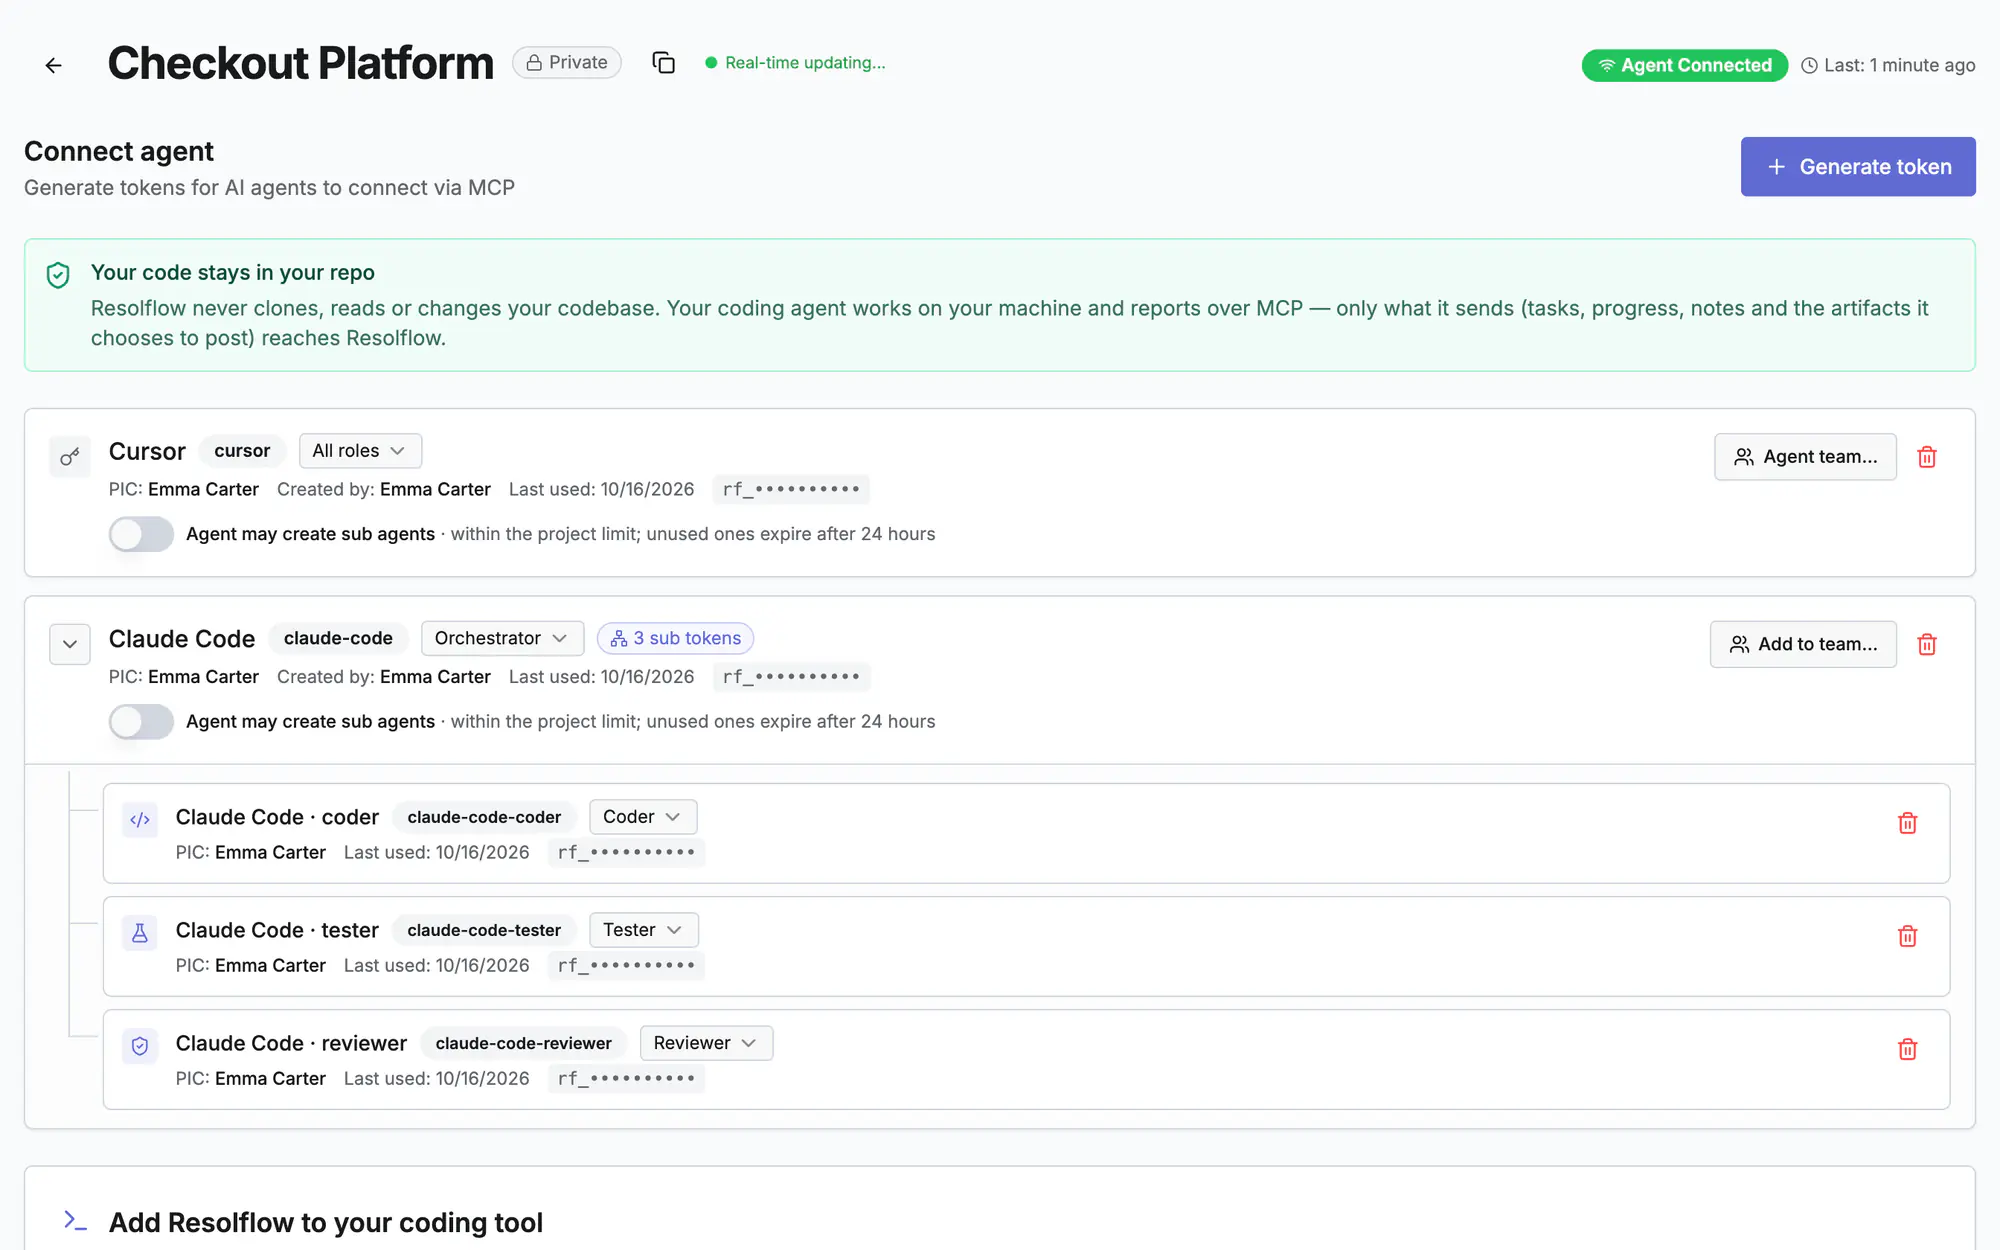
Task: Click the reviewer shield icon
Action: click(x=140, y=1046)
